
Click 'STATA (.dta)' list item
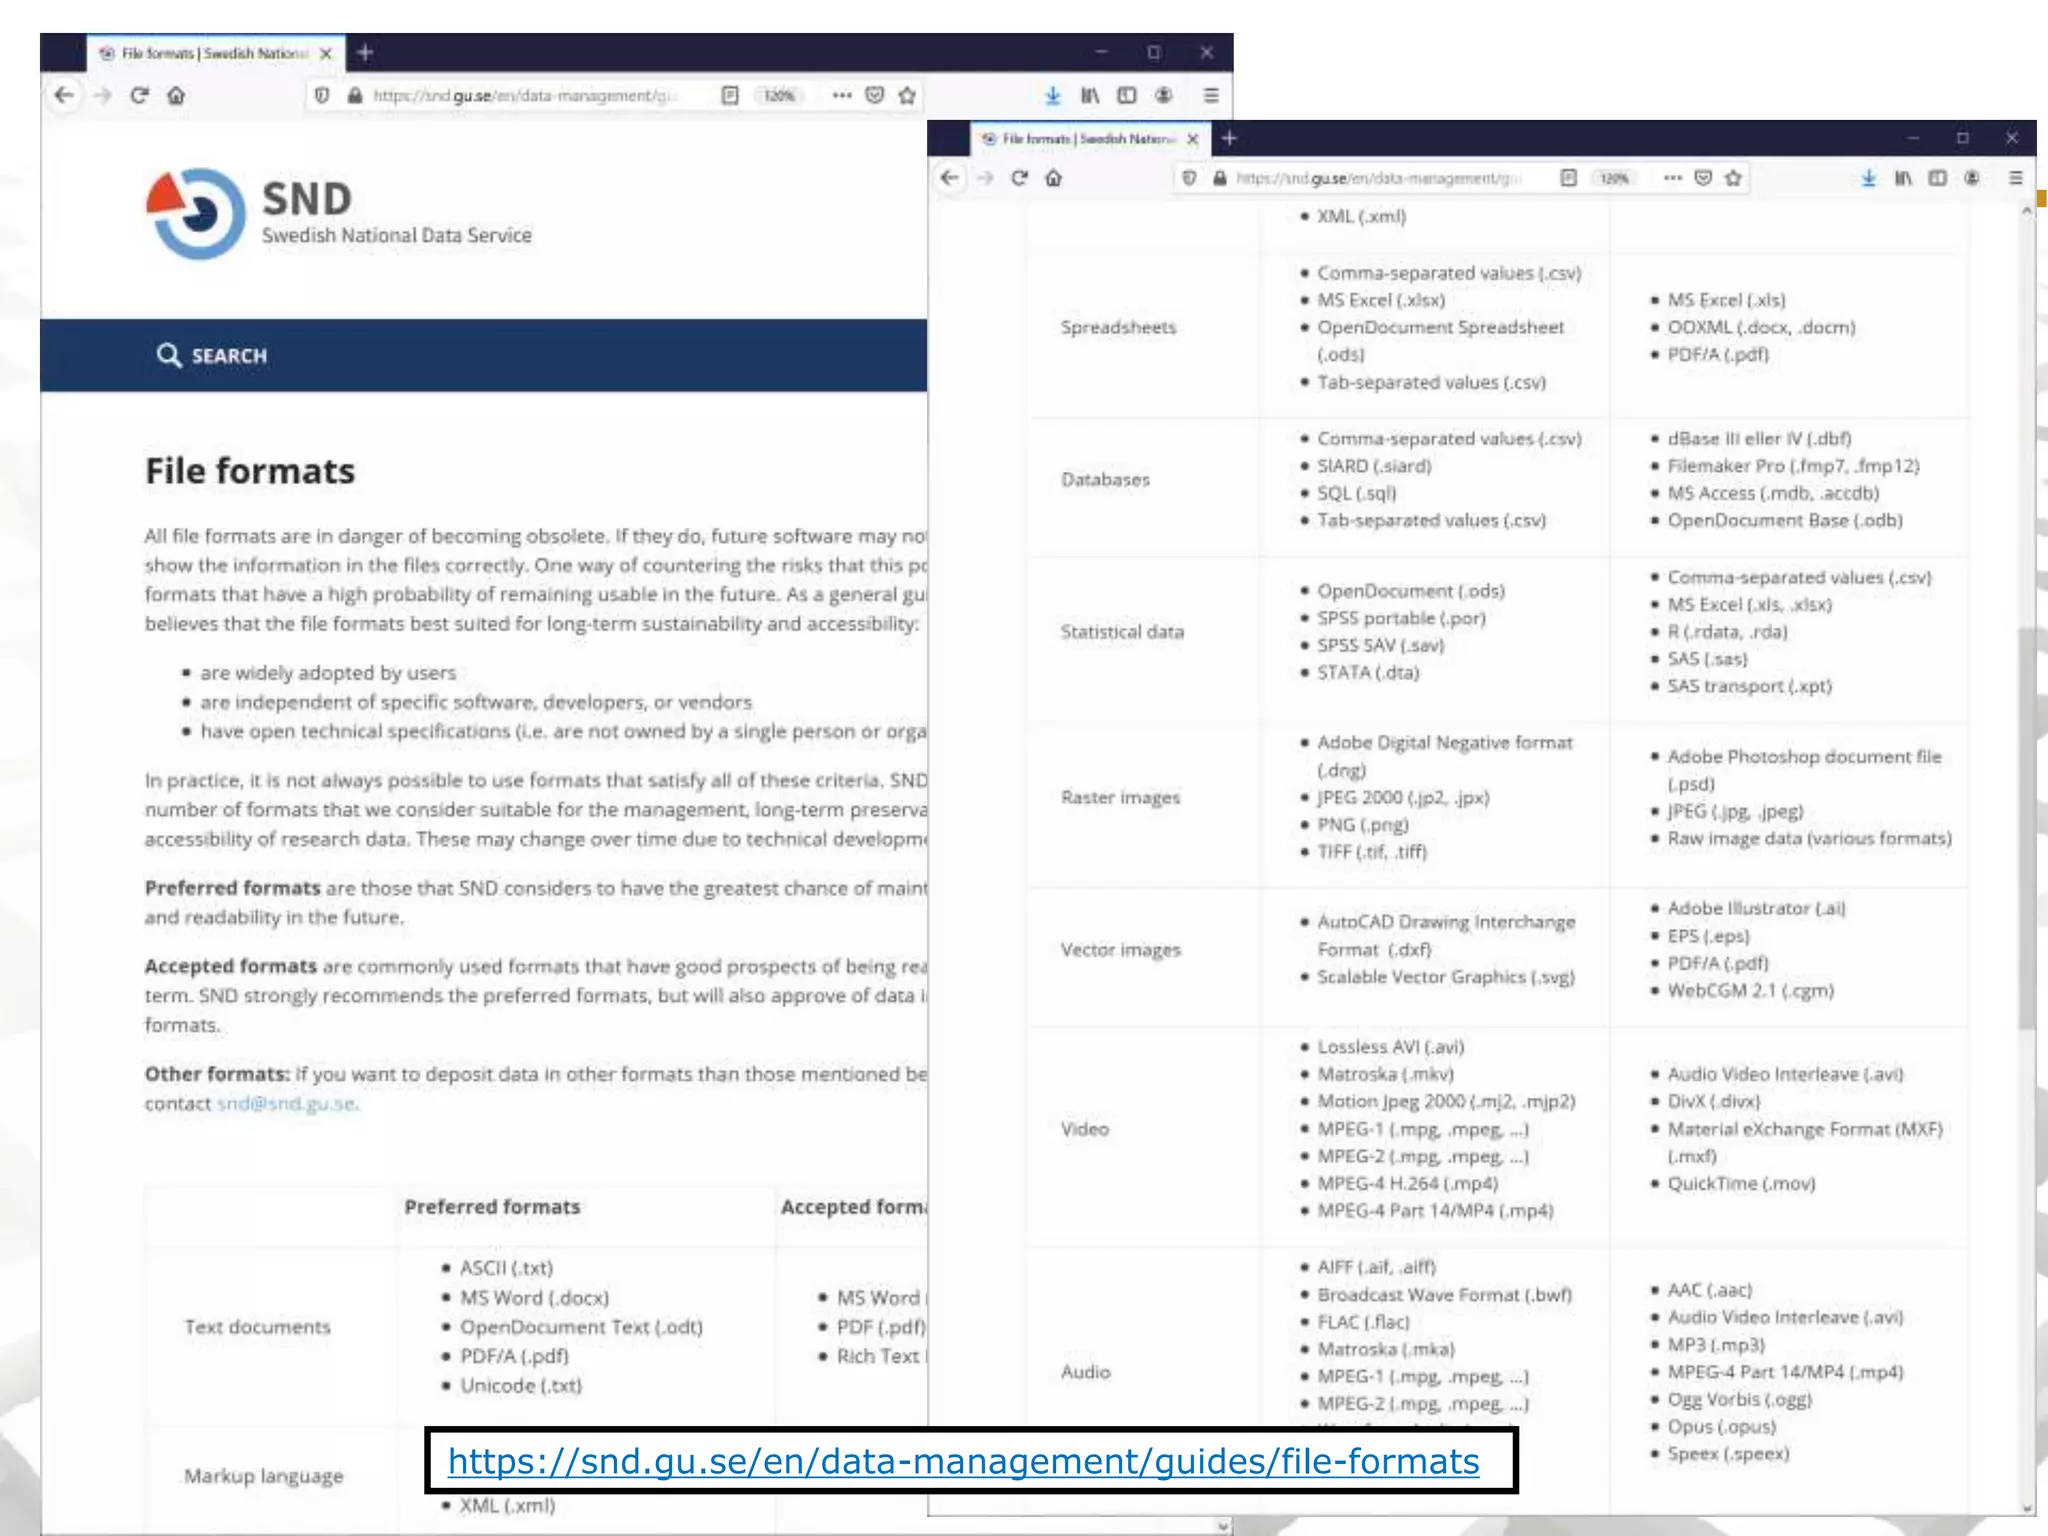point(1368,673)
